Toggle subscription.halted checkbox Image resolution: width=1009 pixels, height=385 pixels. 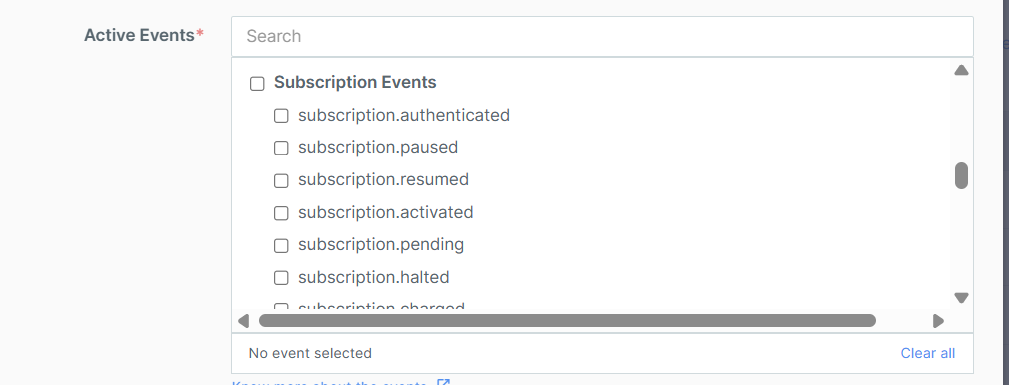pos(281,278)
